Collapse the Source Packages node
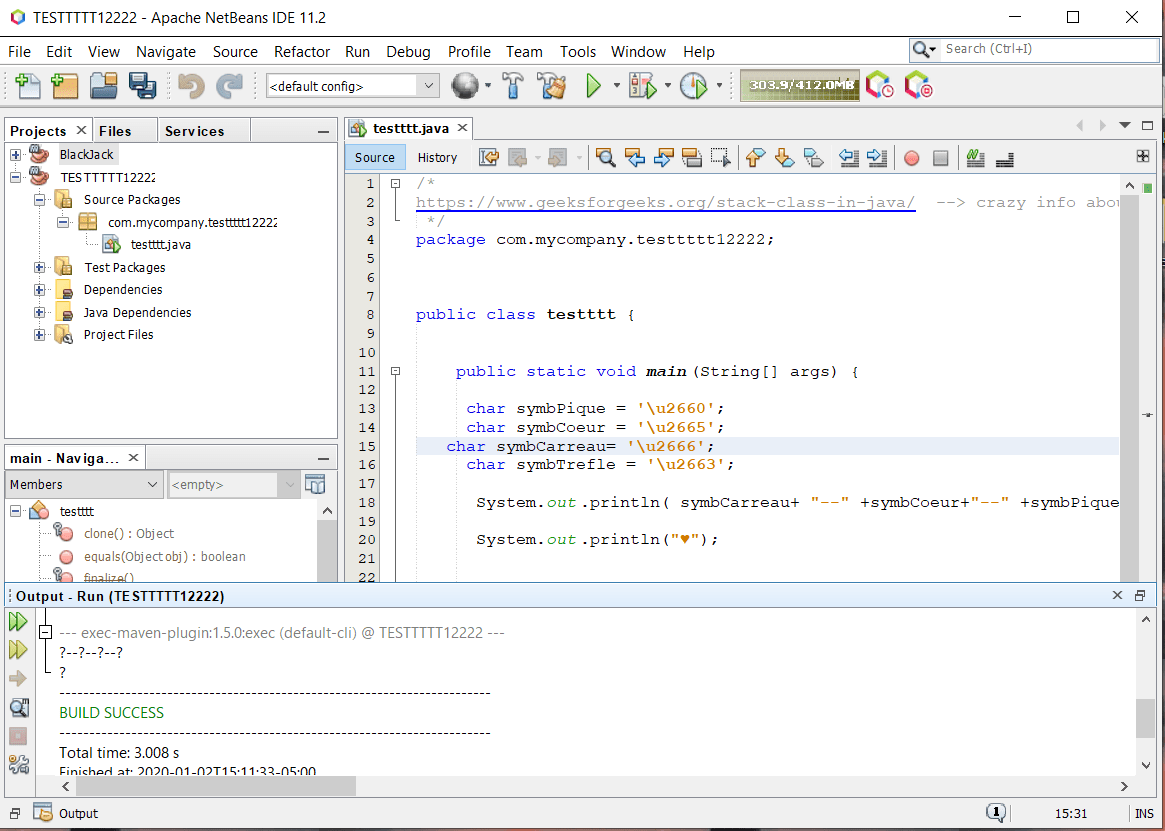Viewport: 1165px width, 831px height. pos(37,199)
